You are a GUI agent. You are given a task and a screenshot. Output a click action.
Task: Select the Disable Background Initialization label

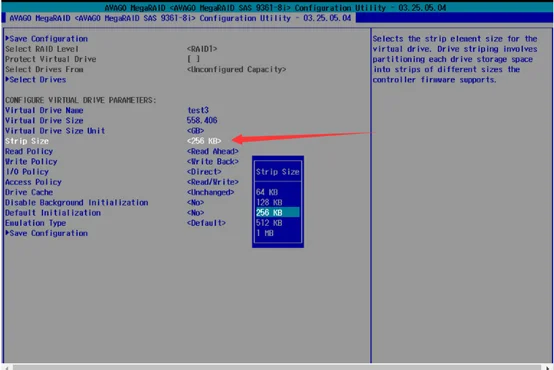77,202
